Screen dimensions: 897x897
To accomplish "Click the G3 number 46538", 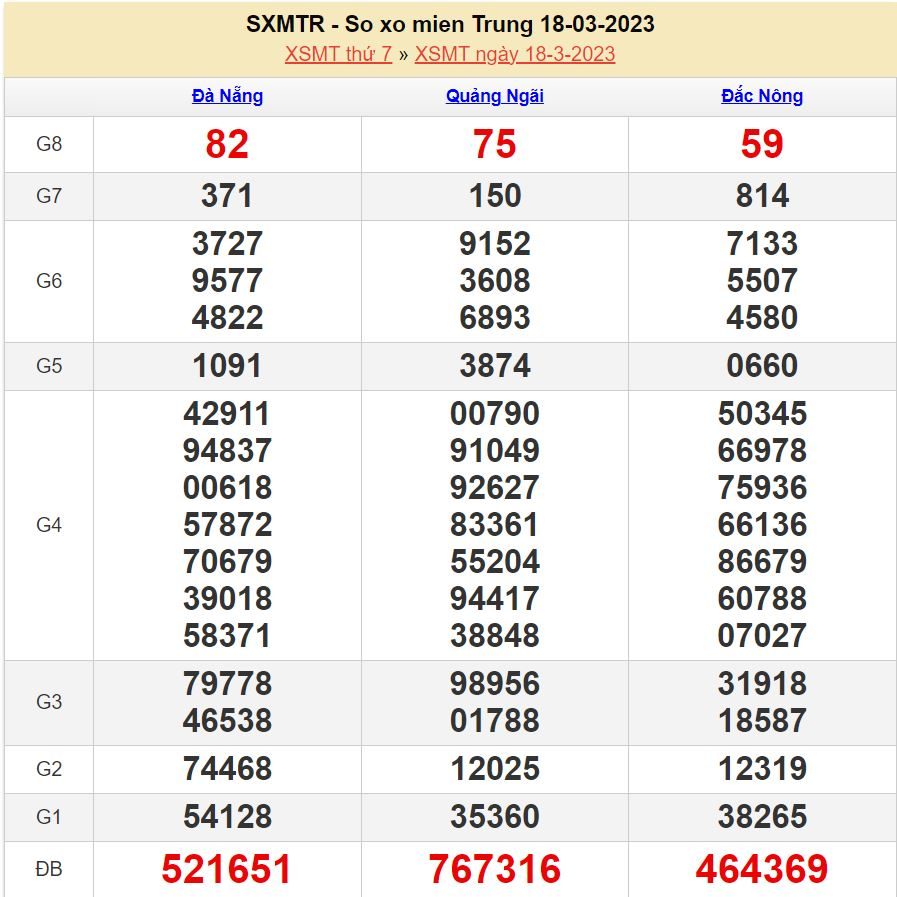I will [x=227, y=721].
